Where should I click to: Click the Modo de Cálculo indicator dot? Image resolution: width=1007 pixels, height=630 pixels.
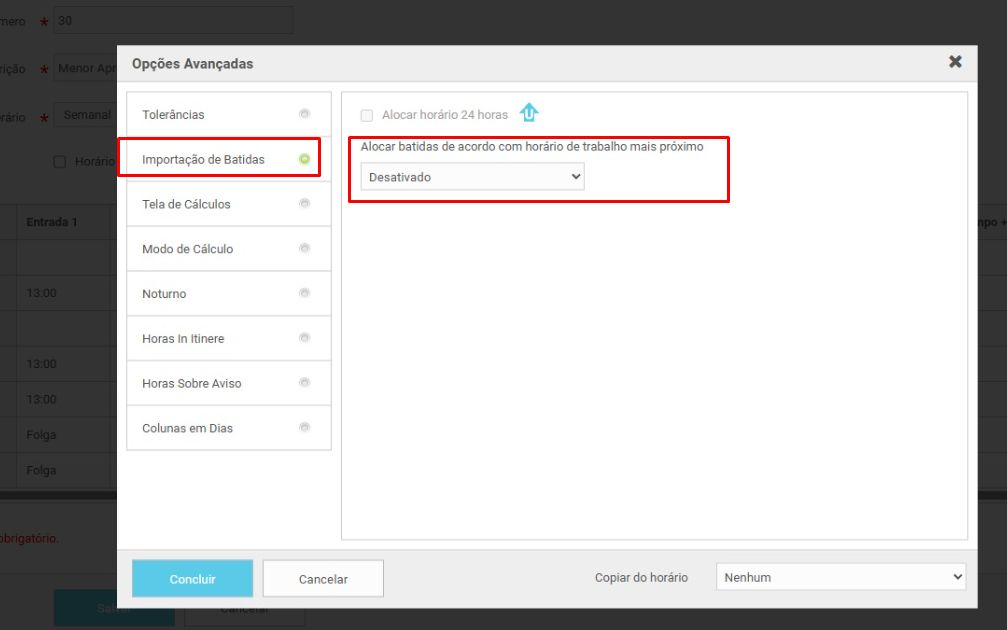tap(305, 249)
